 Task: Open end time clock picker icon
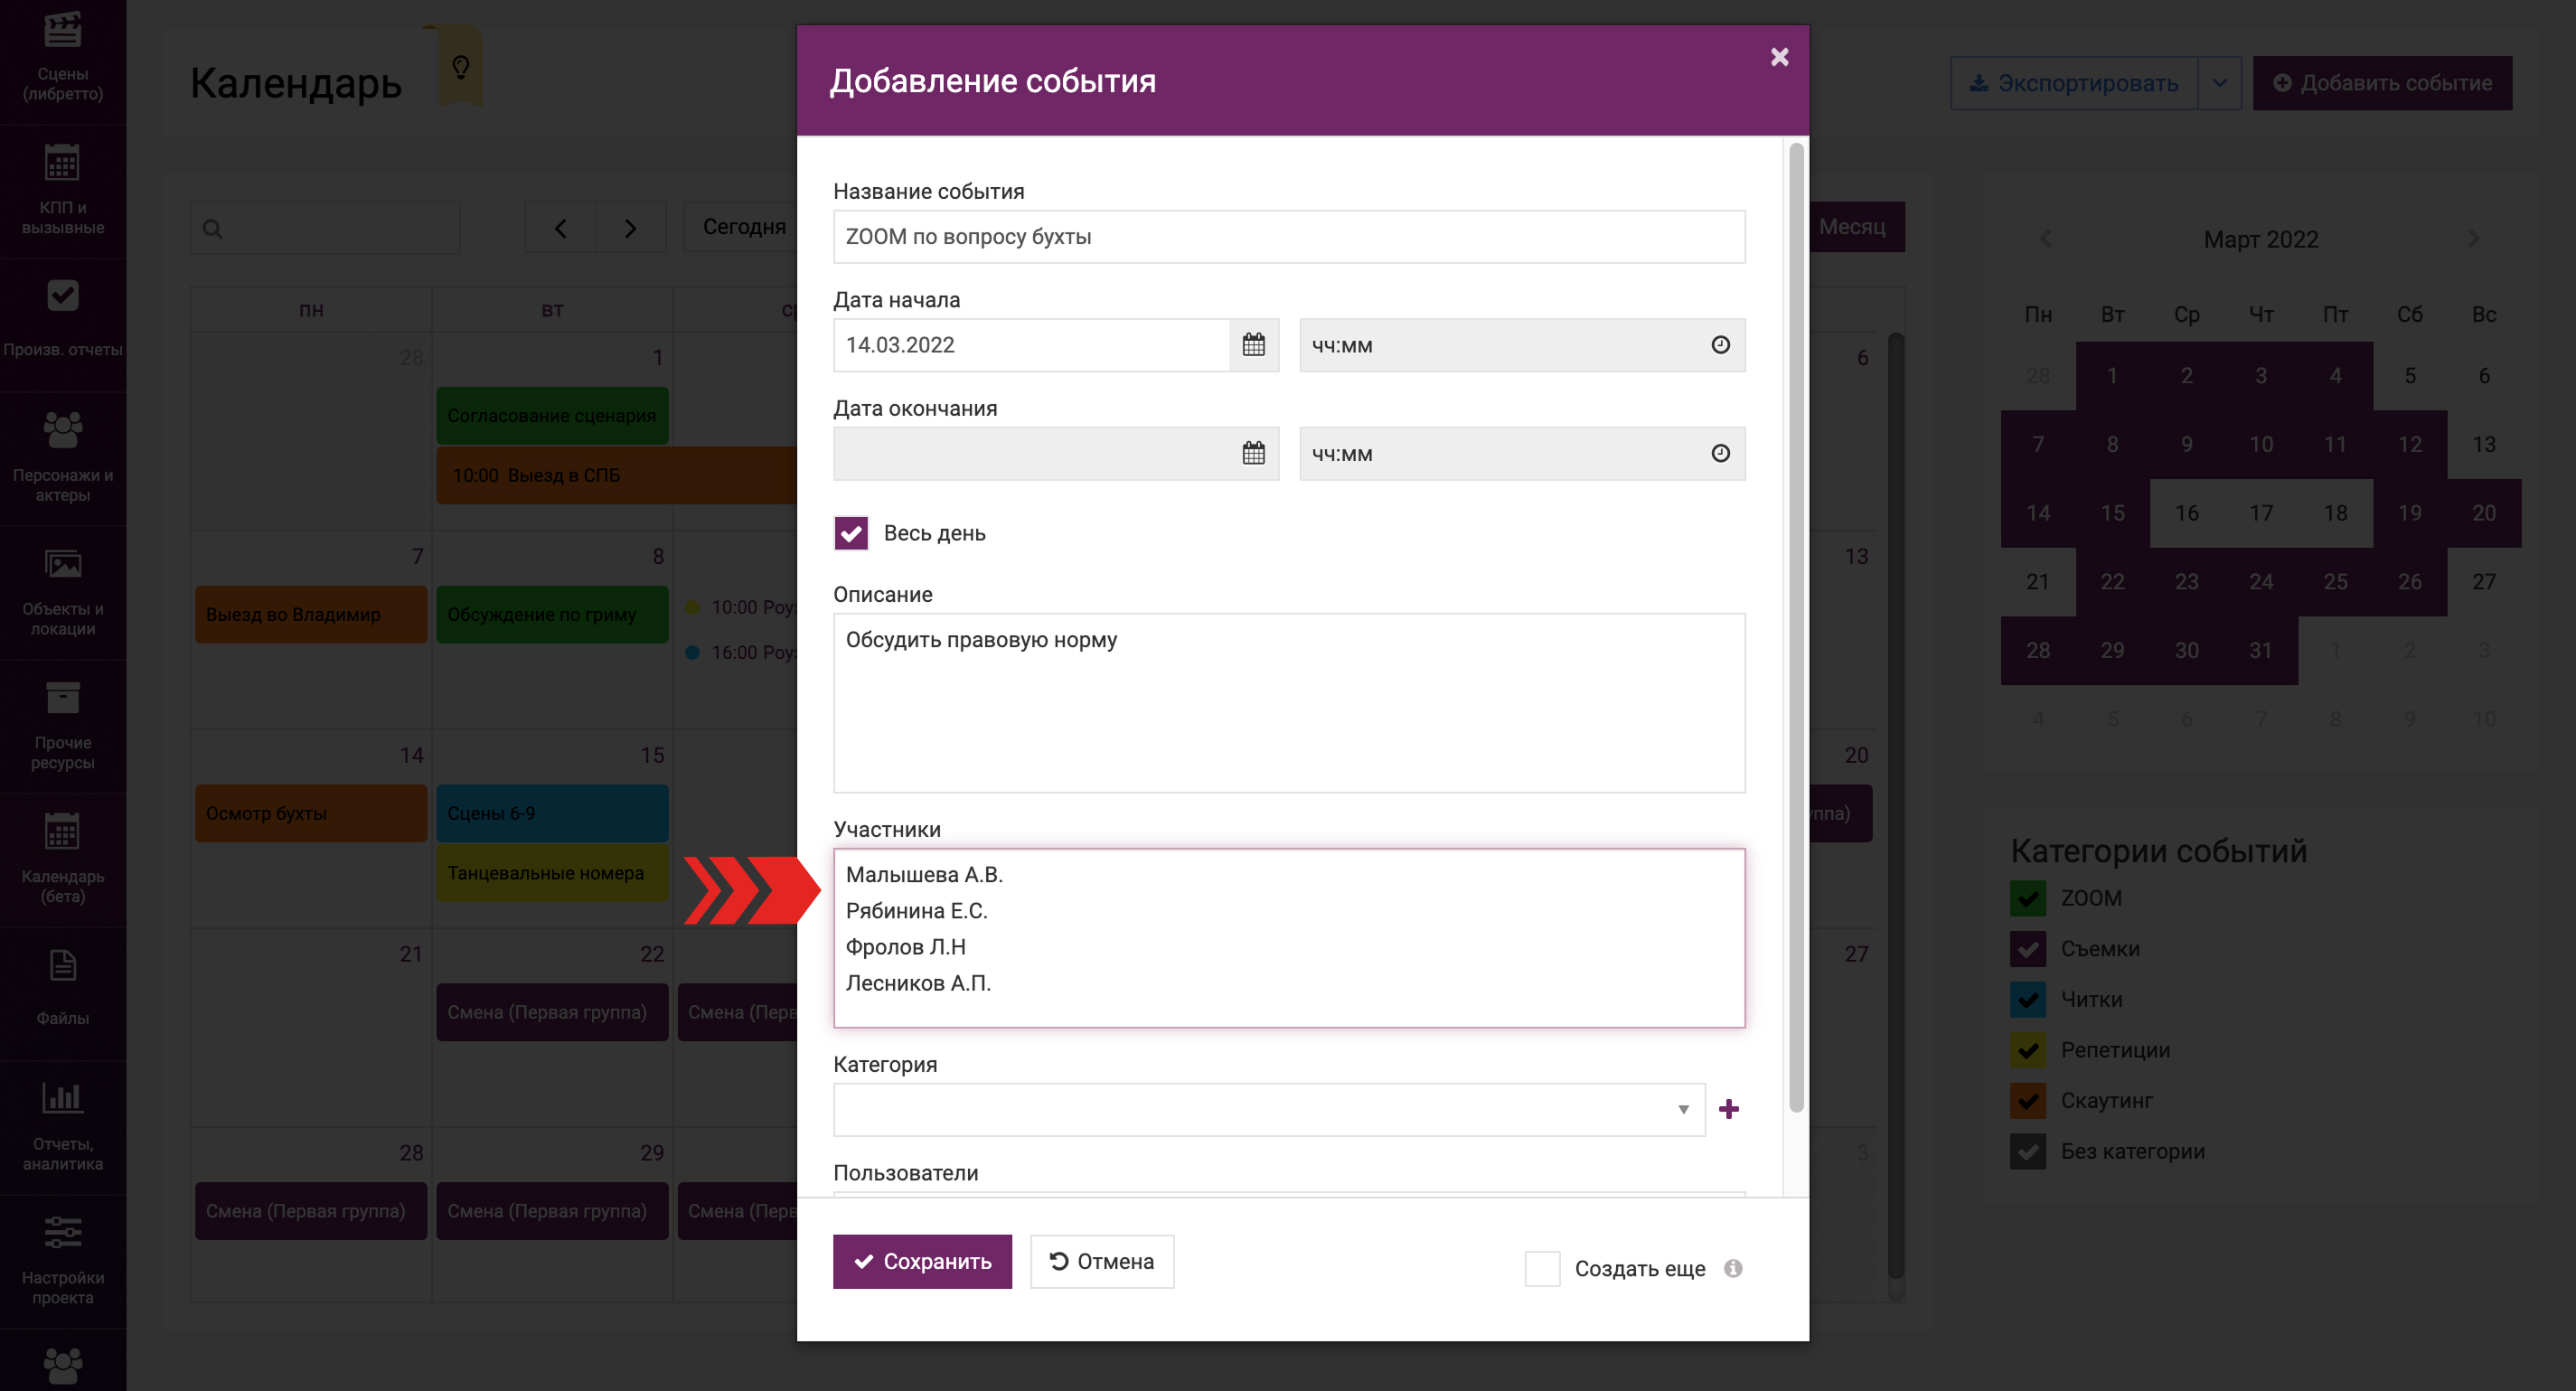pos(1720,453)
